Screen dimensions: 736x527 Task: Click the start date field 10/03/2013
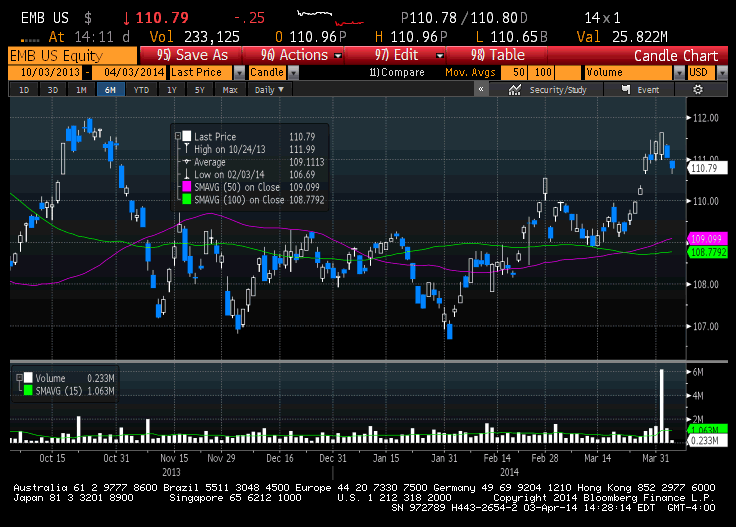[45, 72]
